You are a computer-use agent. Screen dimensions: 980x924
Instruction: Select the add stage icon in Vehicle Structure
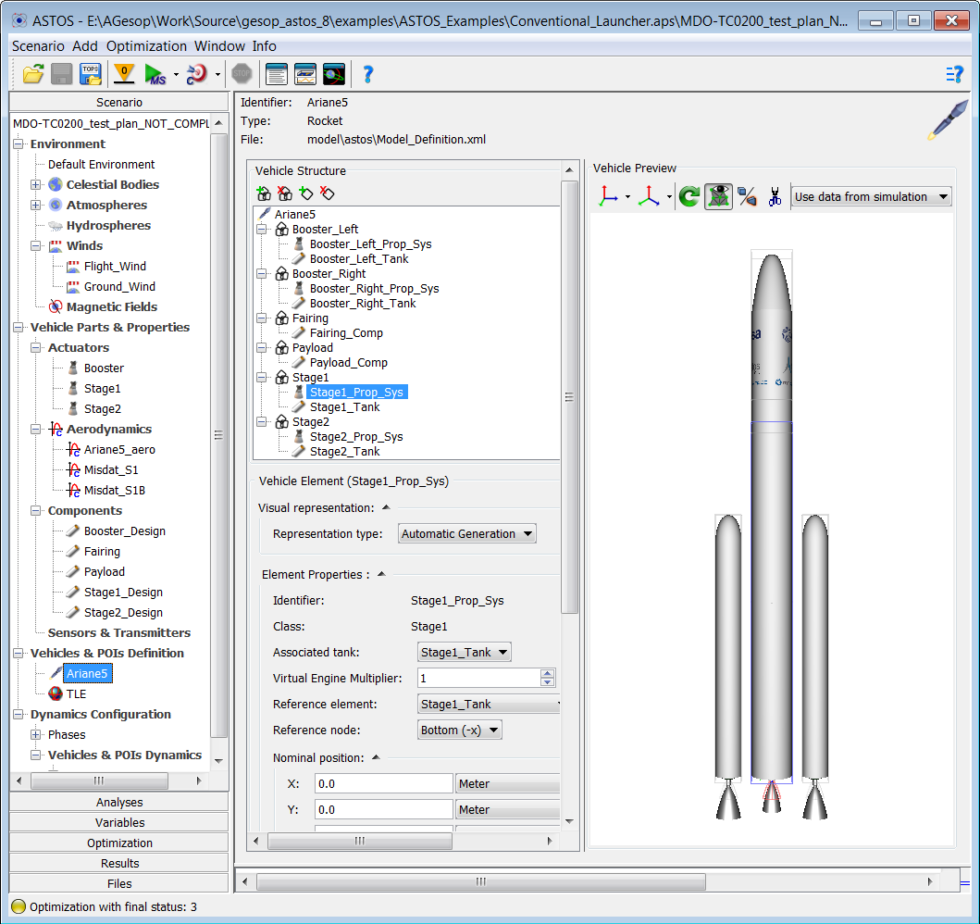pyautogui.click(x=262, y=194)
